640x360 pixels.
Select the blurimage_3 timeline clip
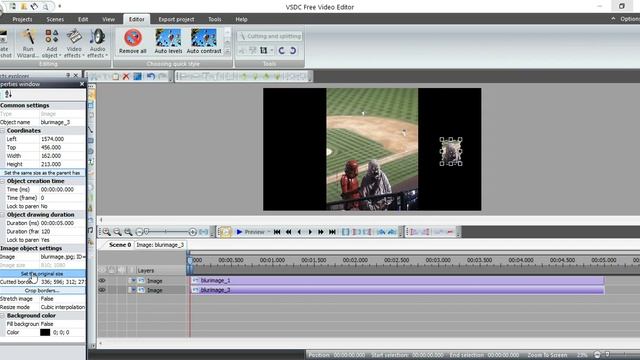[398, 290]
